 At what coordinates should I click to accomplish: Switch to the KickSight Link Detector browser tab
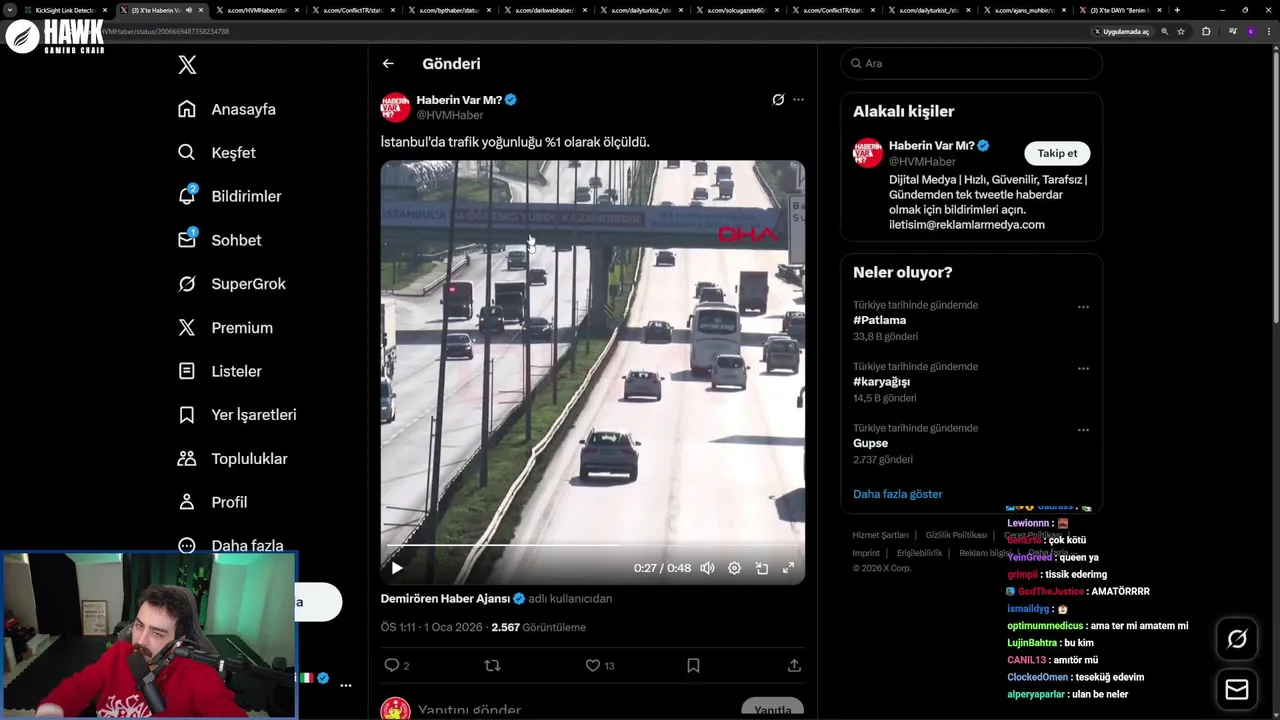coord(66,10)
